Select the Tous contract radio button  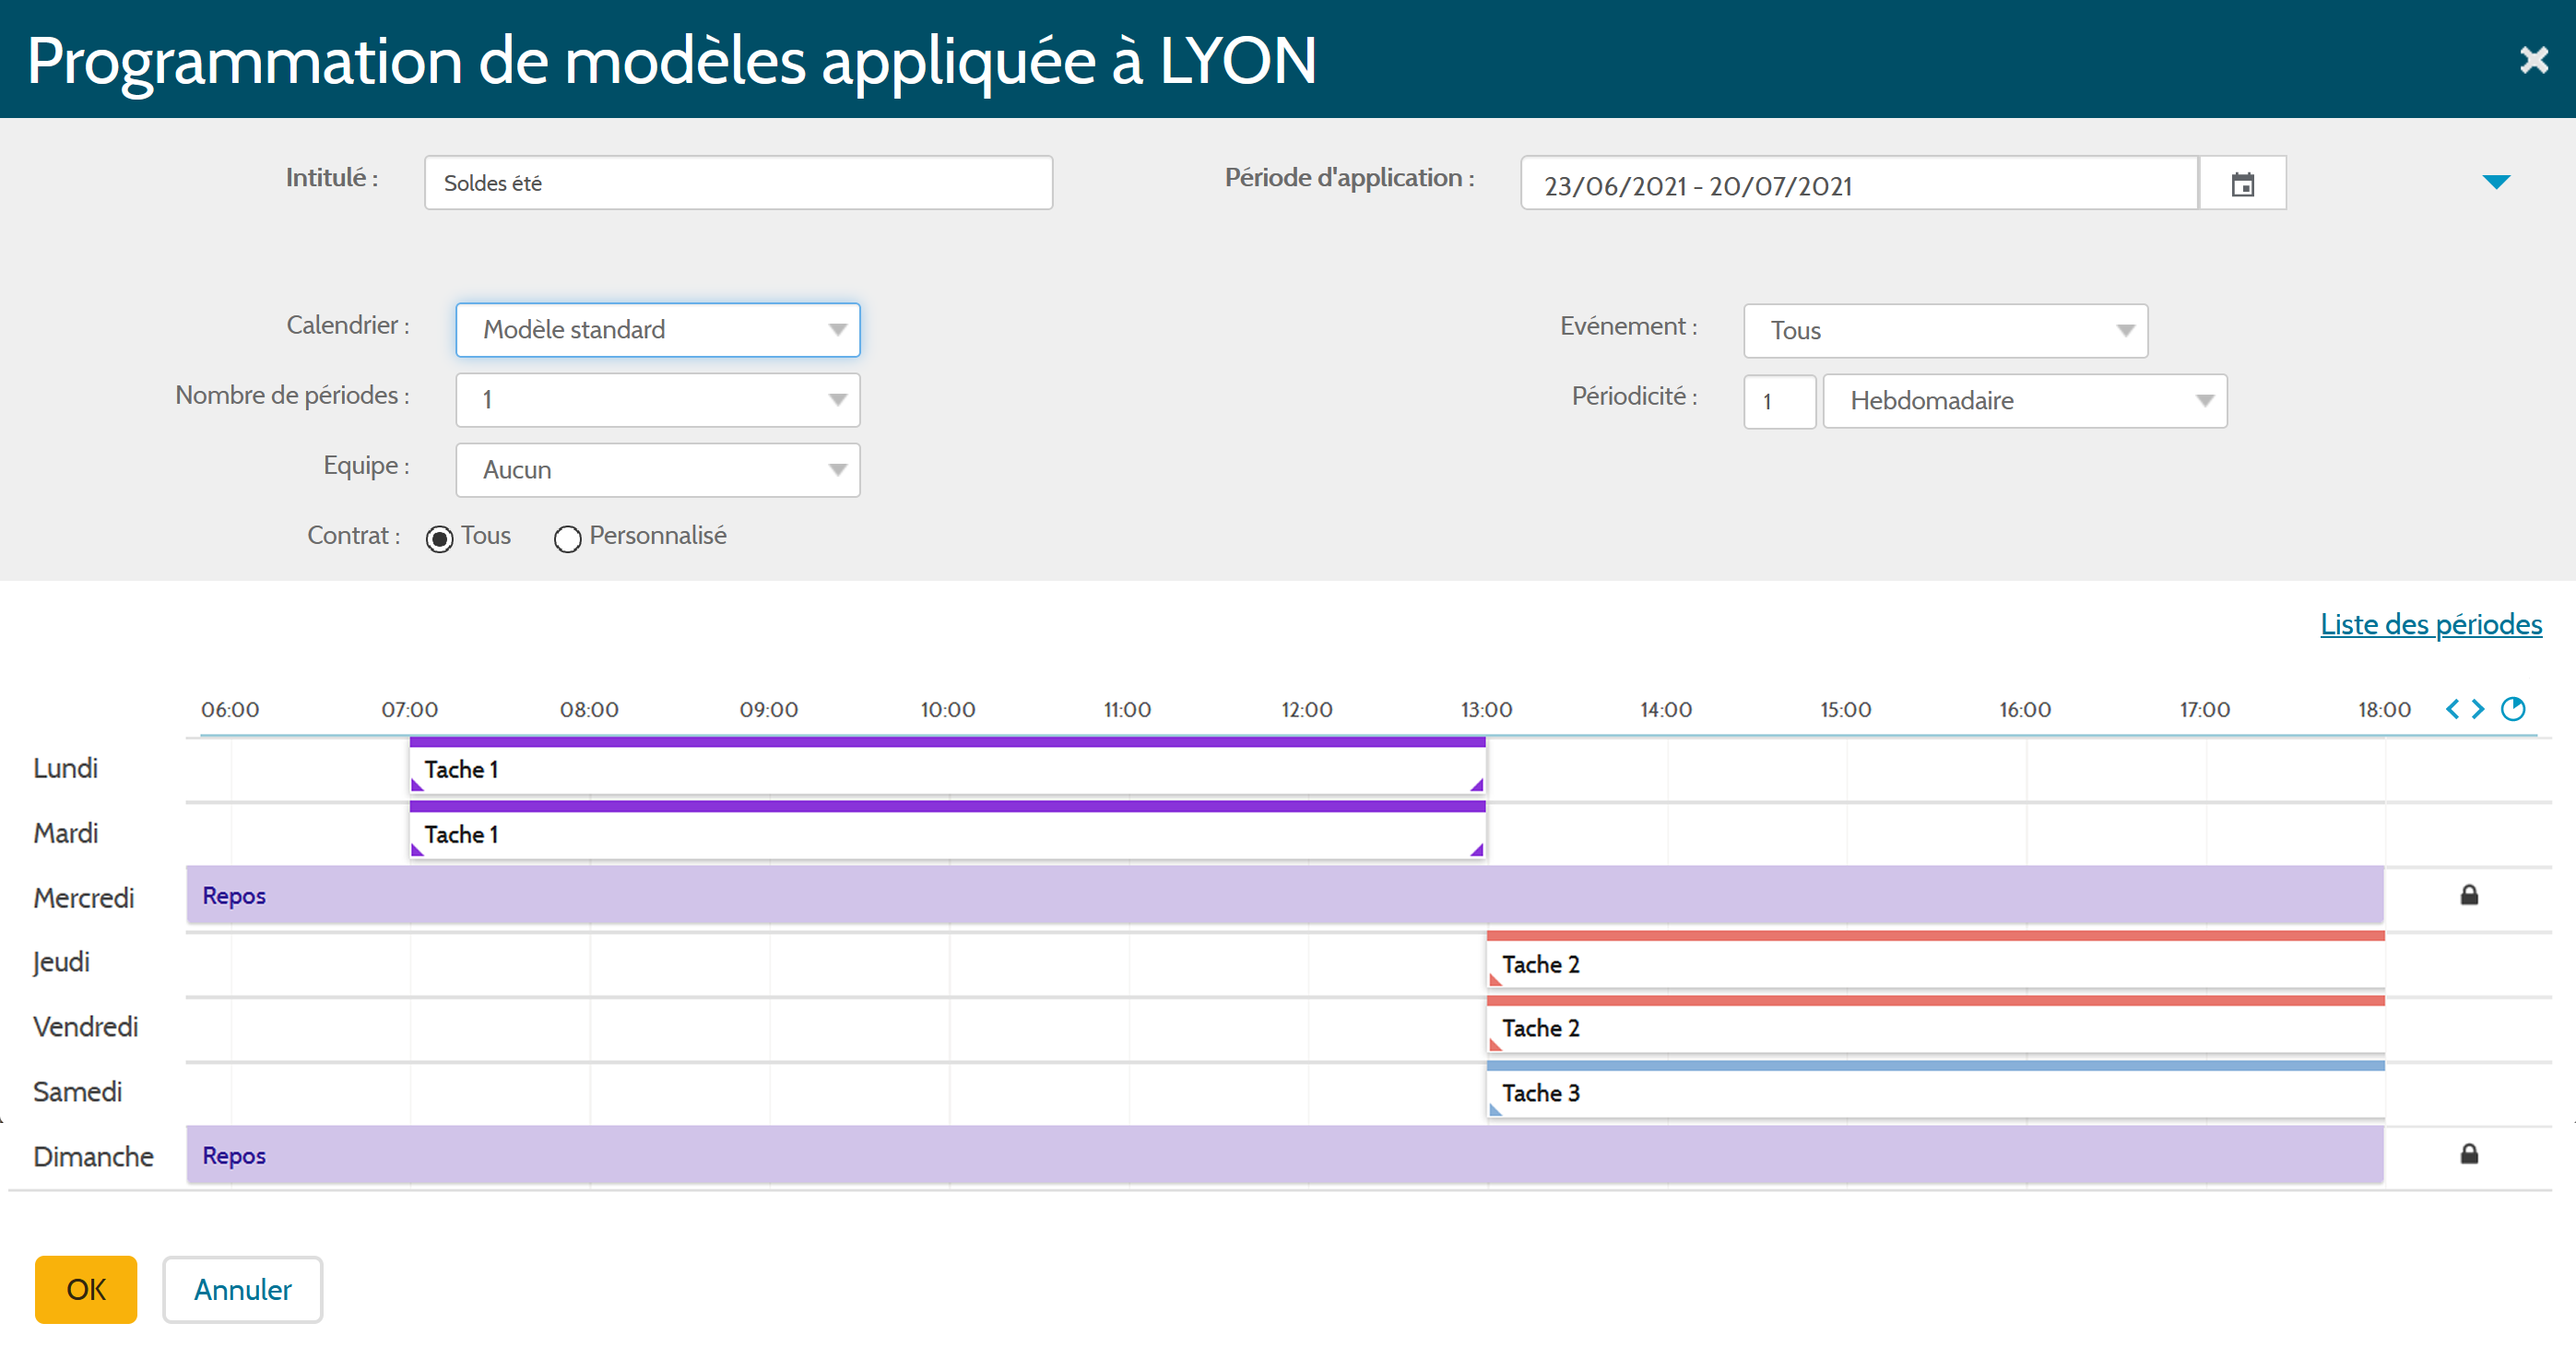pos(439,539)
